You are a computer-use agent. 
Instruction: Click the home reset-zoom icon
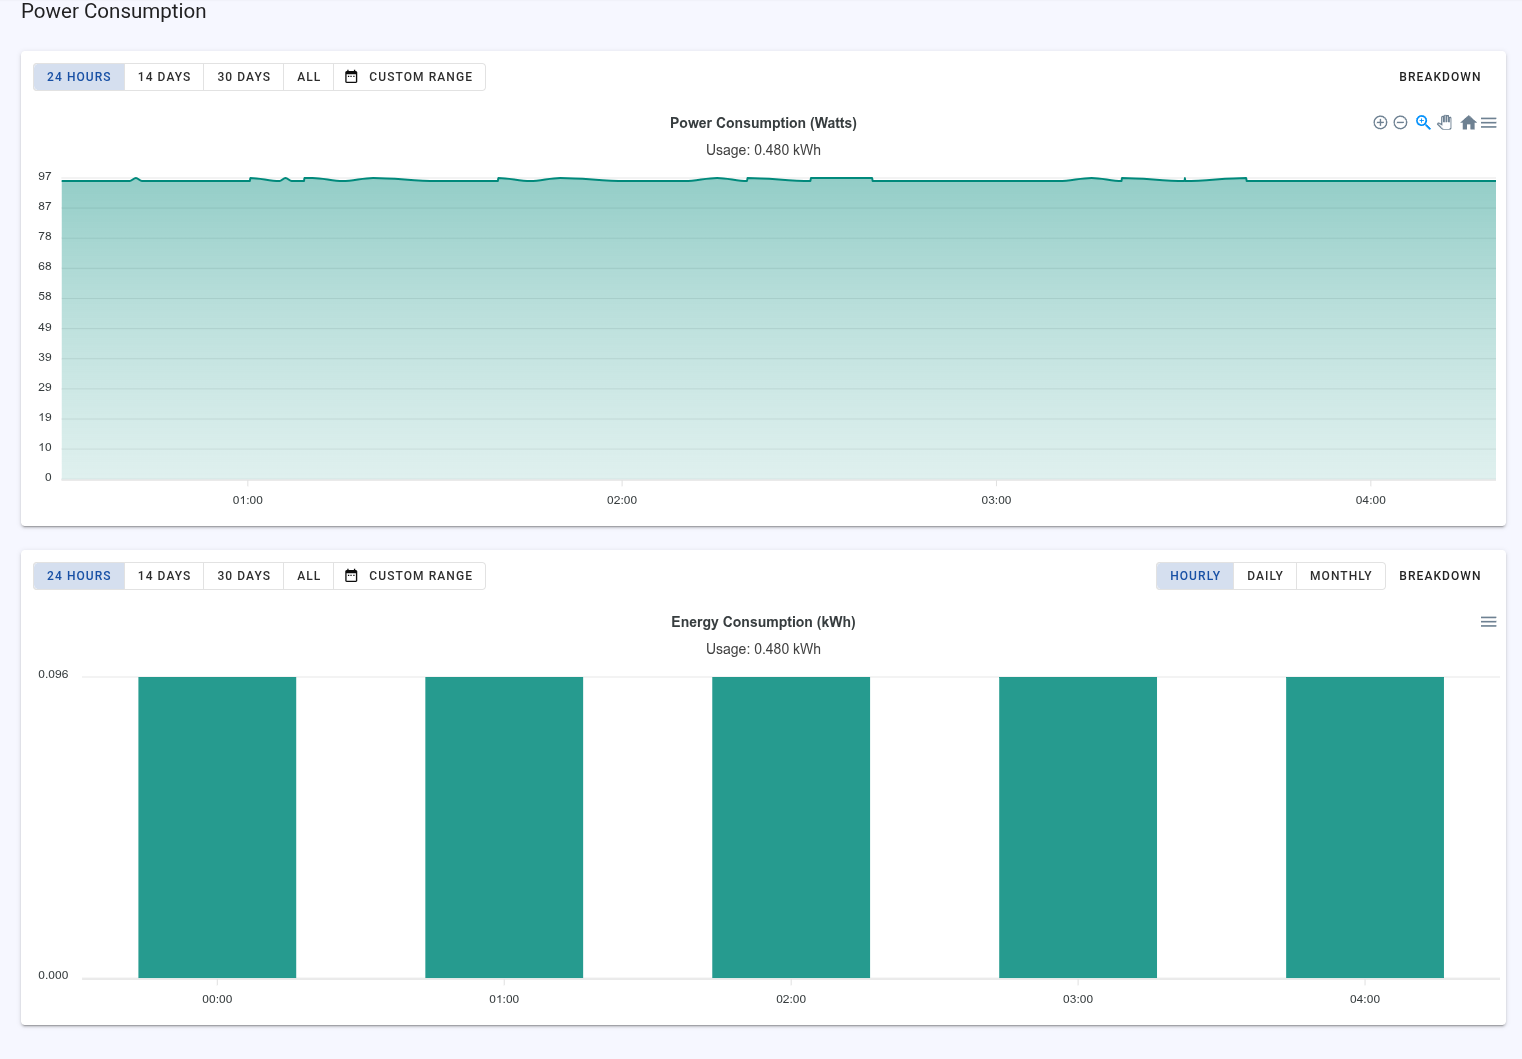[x=1467, y=122]
